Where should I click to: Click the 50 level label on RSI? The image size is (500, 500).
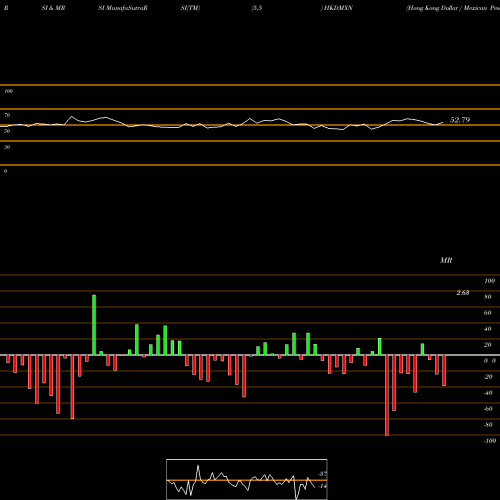(x=7, y=131)
